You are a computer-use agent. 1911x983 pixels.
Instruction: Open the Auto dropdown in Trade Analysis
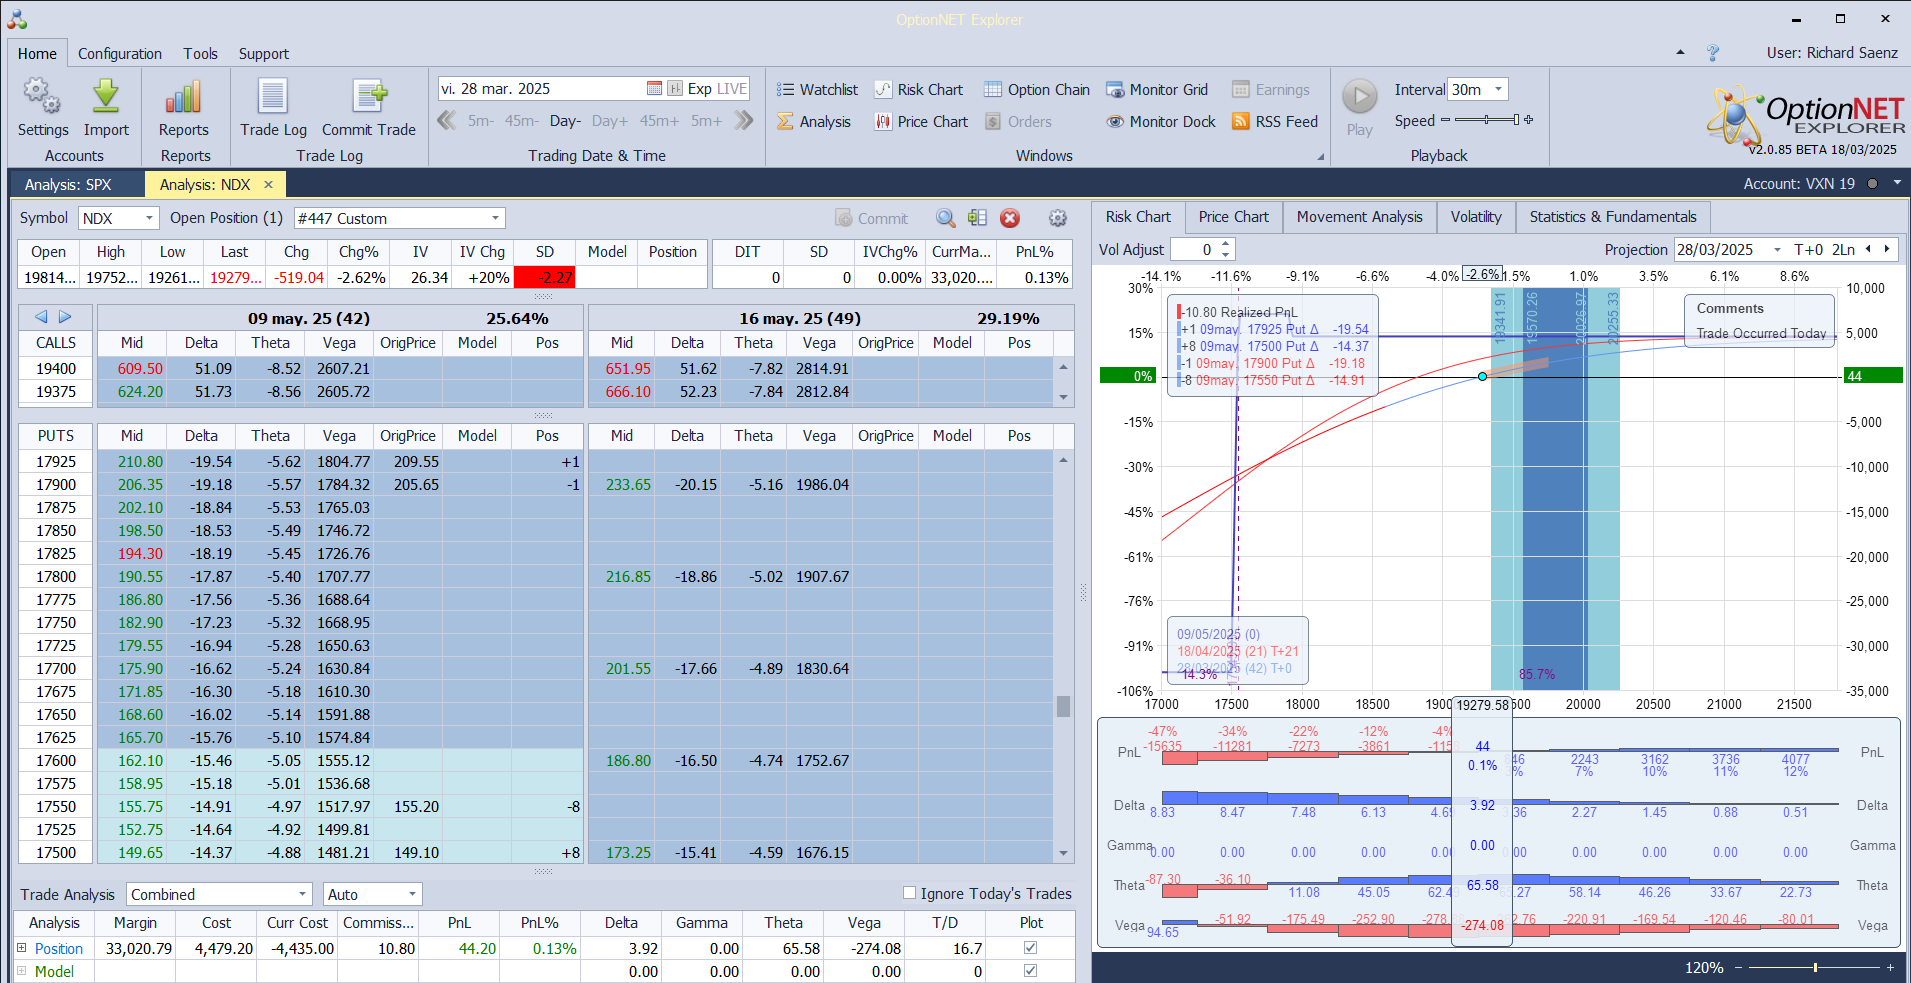pos(411,894)
